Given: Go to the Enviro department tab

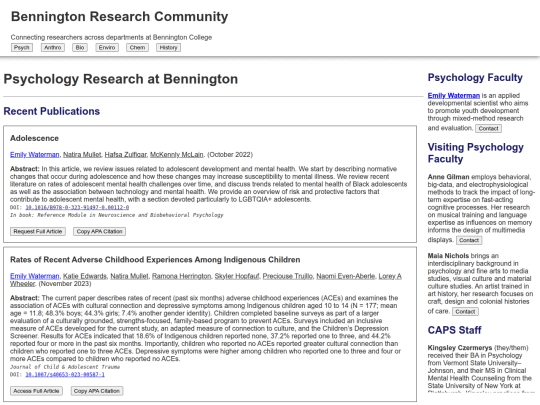Looking at the screenshot, I should coord(107,48).
